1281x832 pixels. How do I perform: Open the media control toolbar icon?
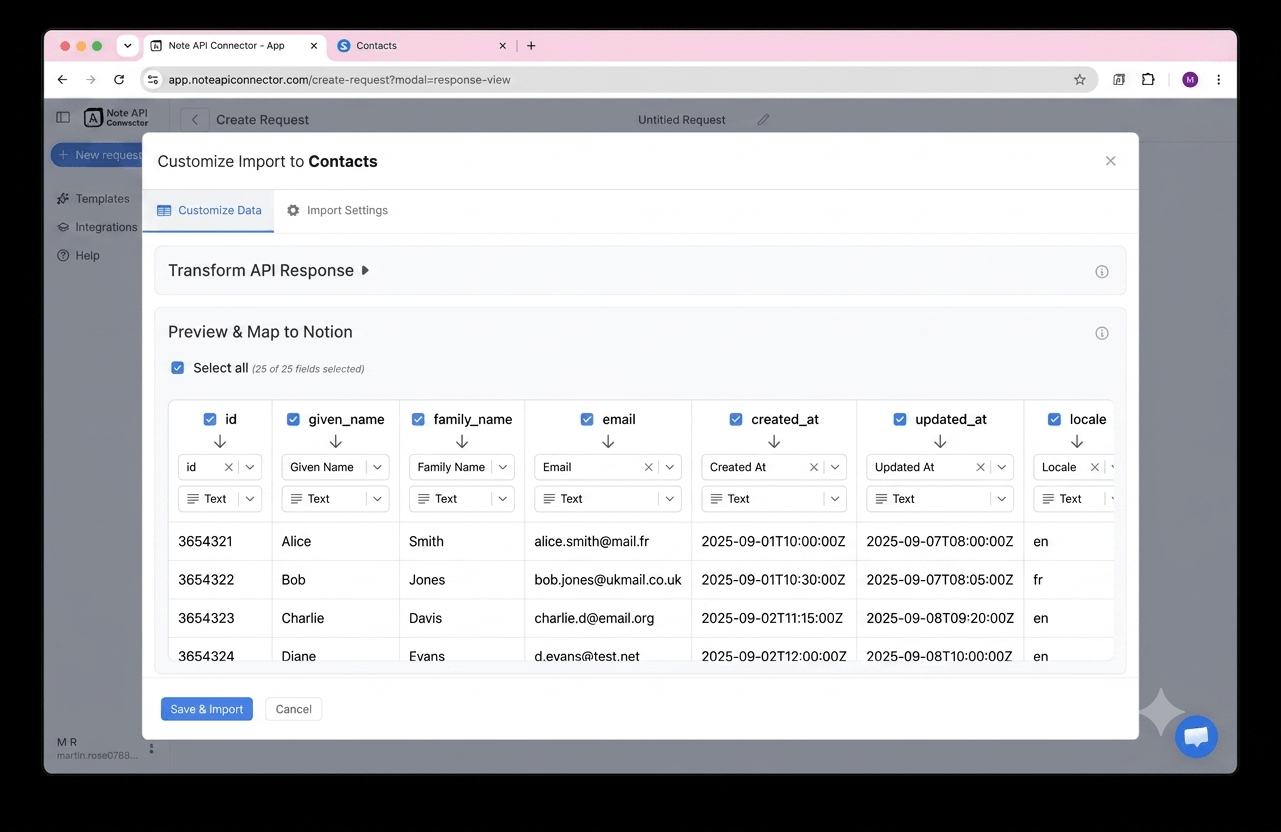(x=1119, y=80)
